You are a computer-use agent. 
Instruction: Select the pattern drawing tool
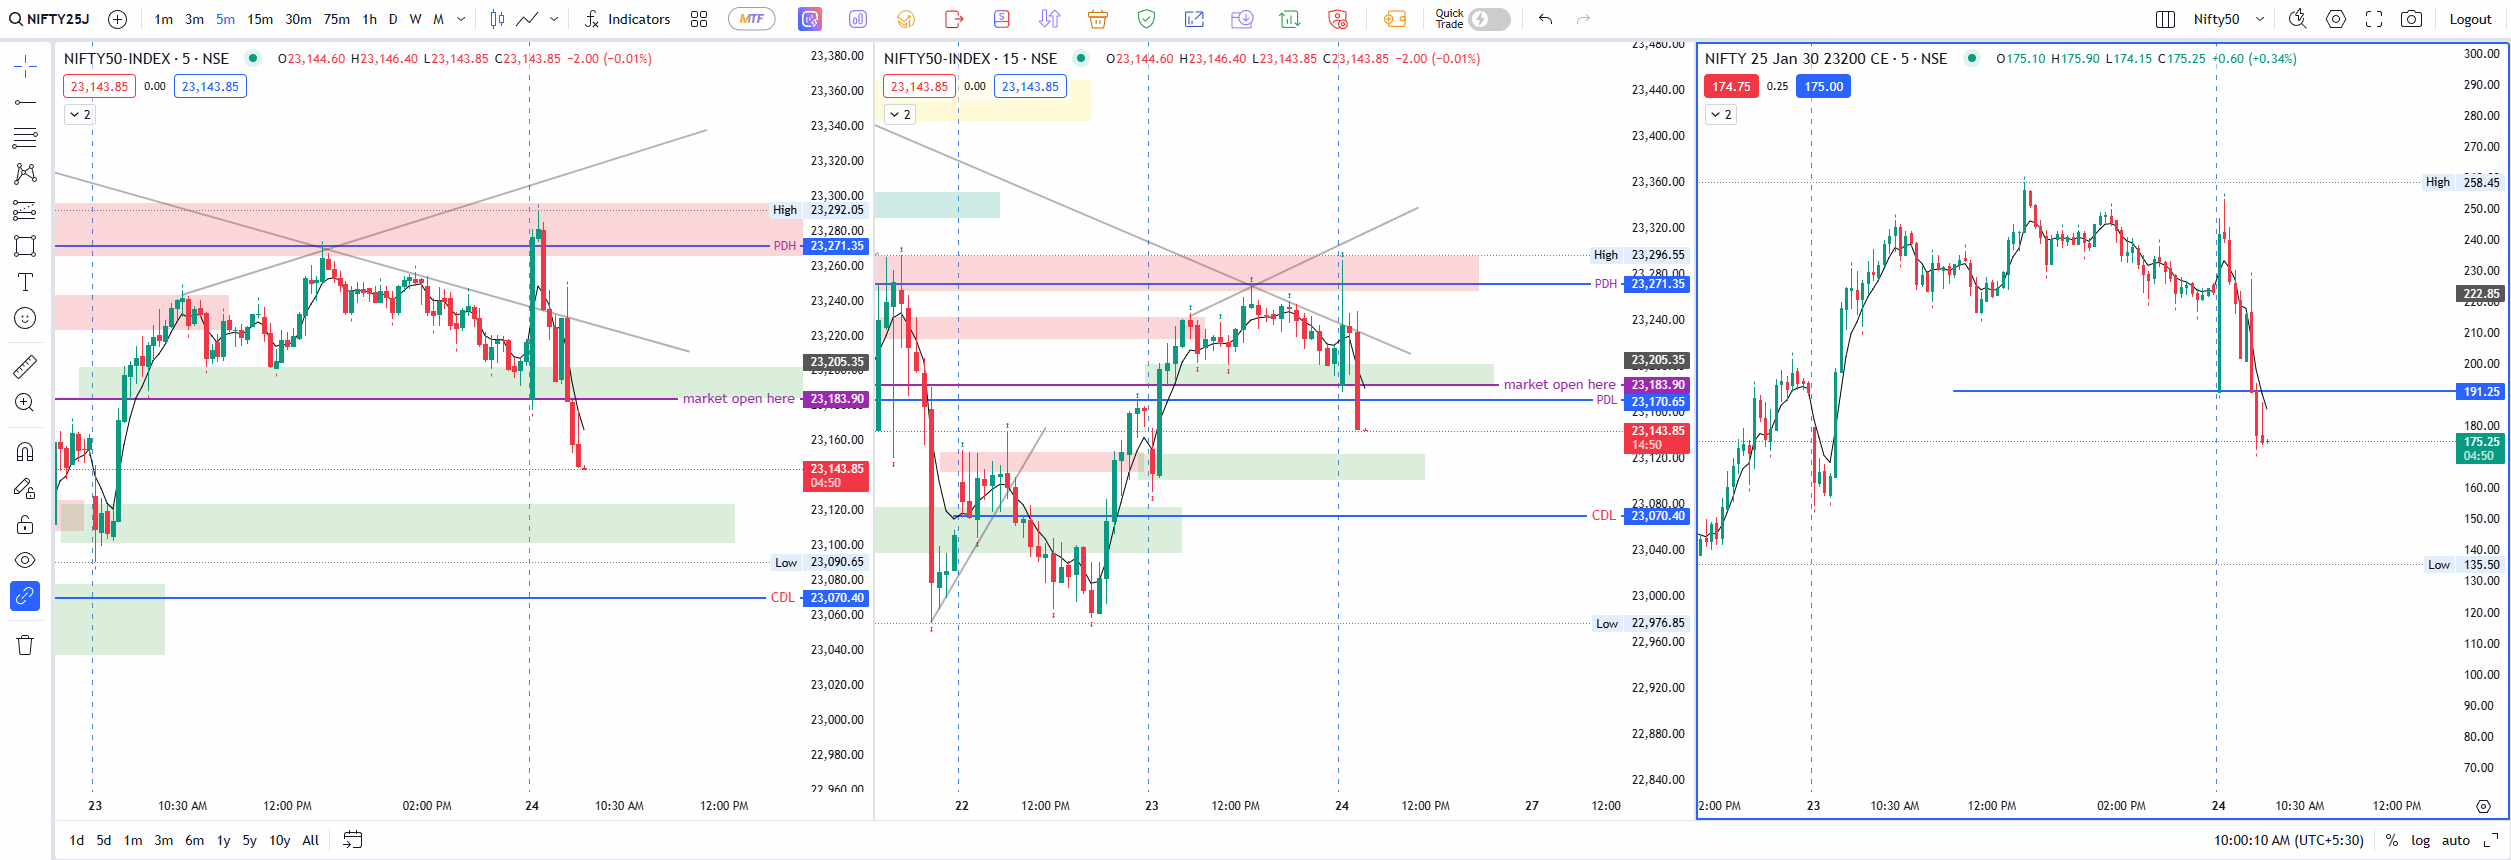click(x=25, y=174)
